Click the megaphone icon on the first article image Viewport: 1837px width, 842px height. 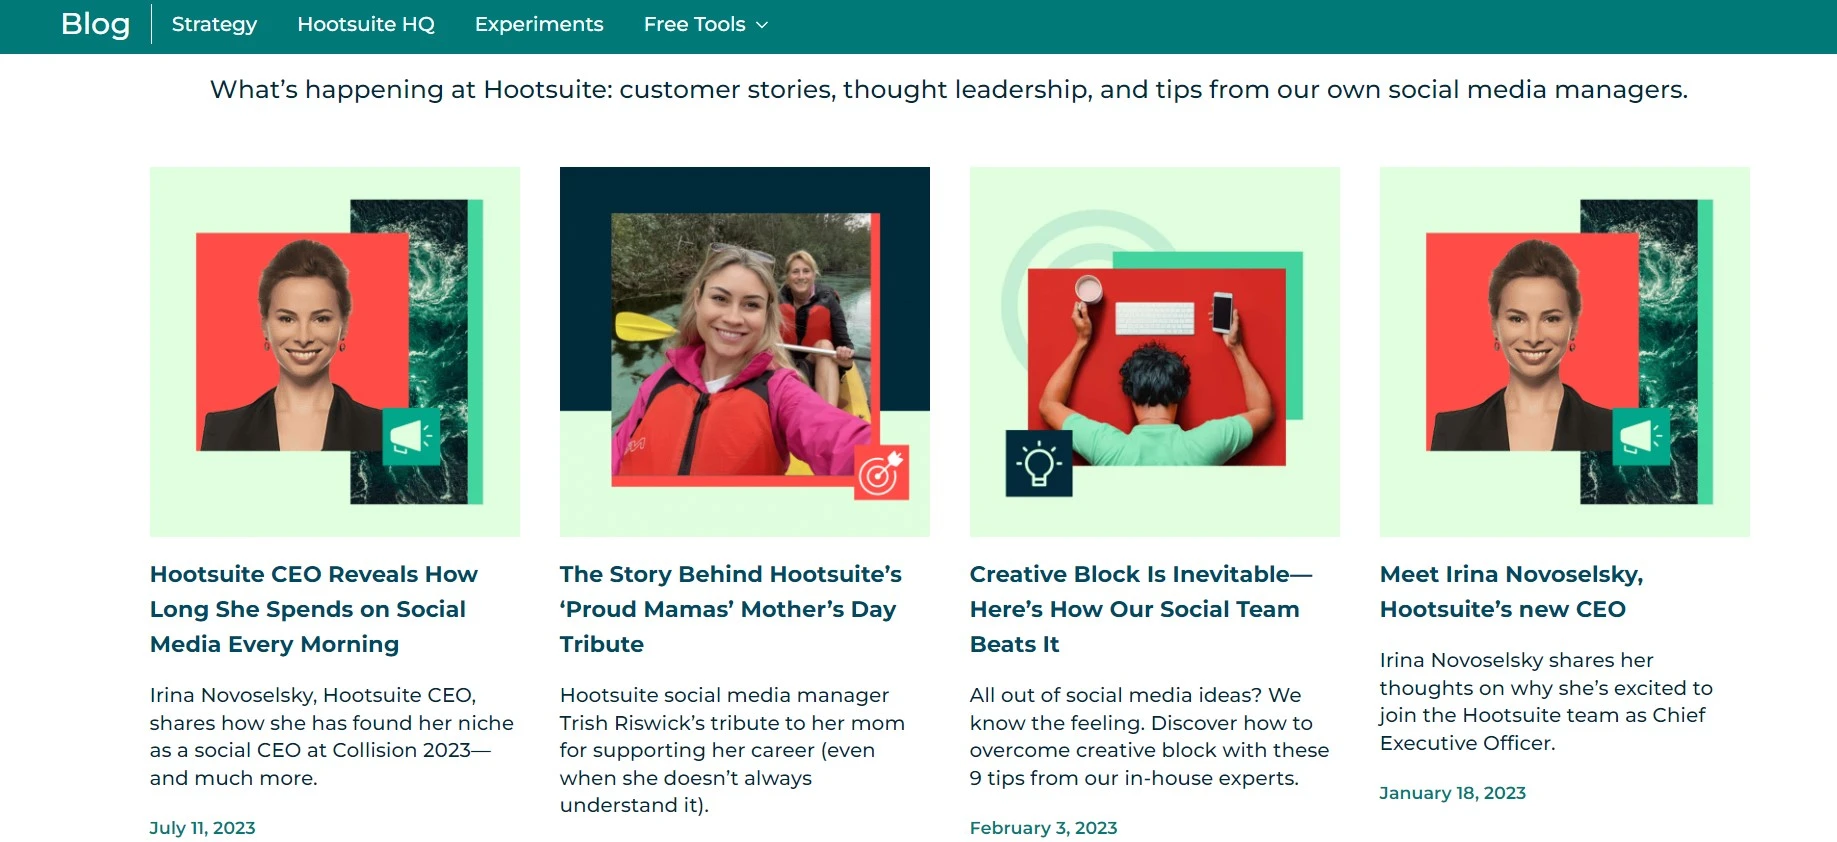pos(411,436)
